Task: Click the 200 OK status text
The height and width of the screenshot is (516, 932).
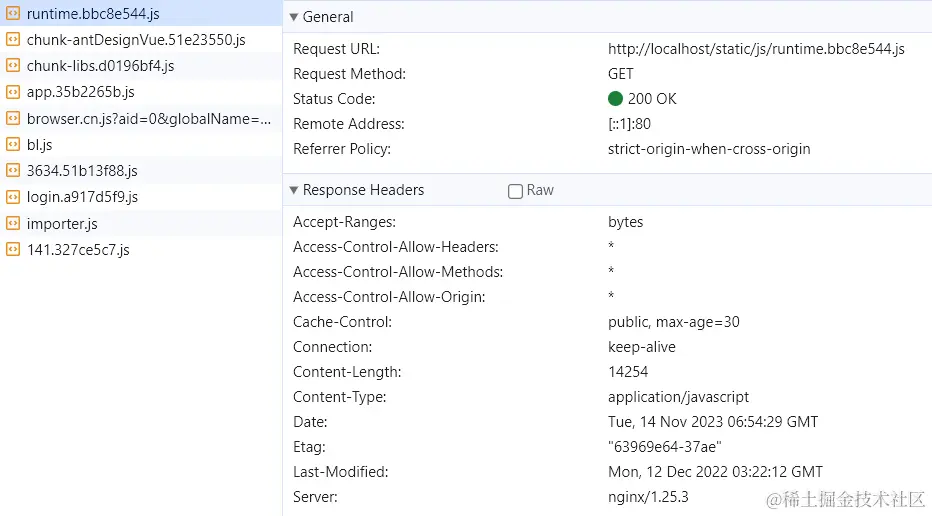Action: point(652,99)
